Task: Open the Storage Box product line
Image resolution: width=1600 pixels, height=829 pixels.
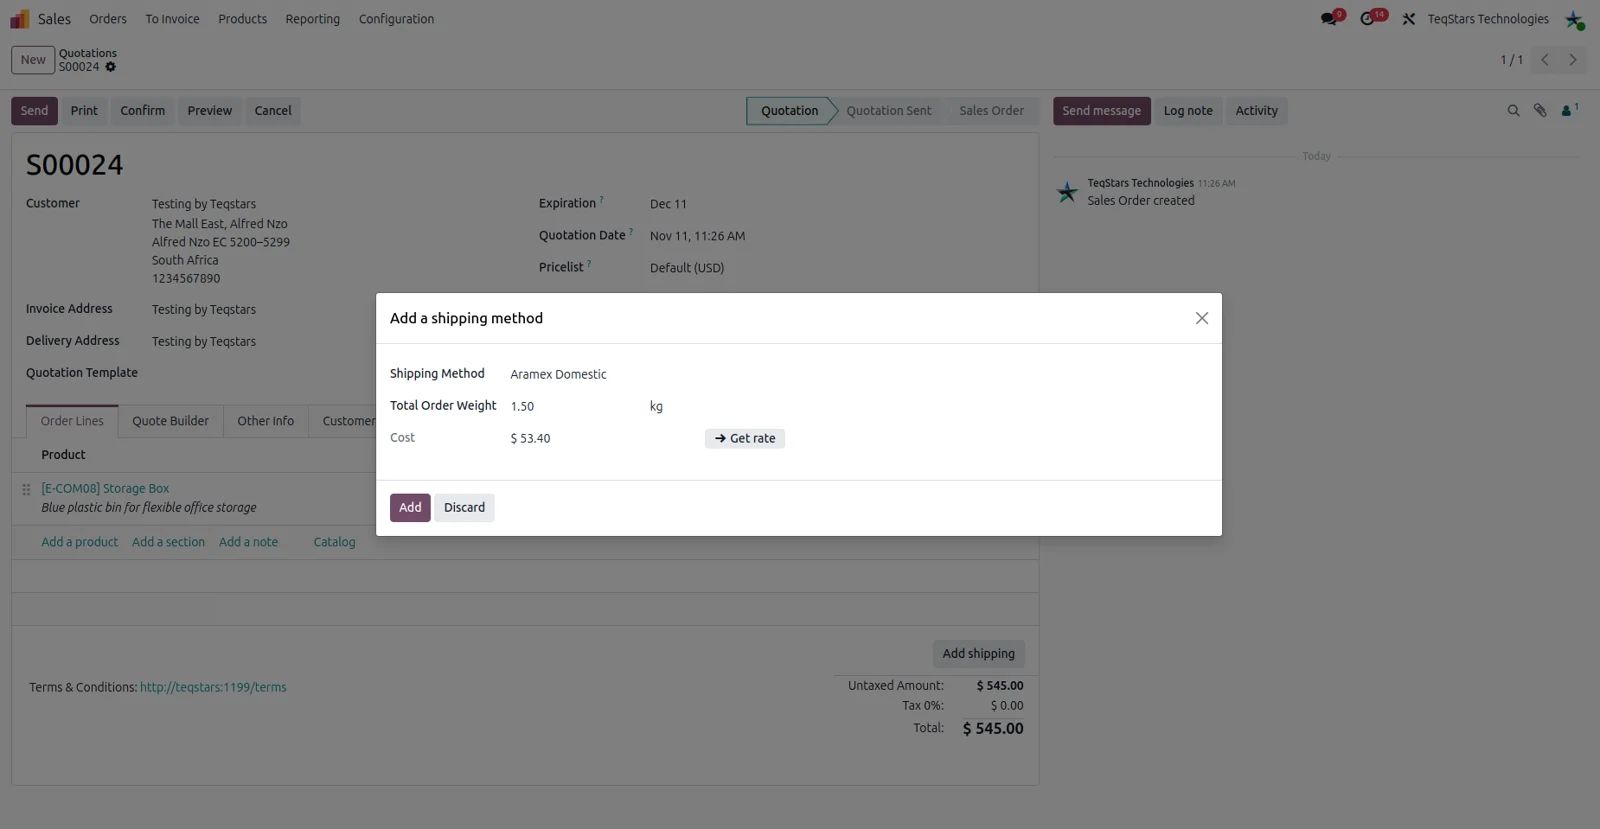Action: (x=105, y=489)
